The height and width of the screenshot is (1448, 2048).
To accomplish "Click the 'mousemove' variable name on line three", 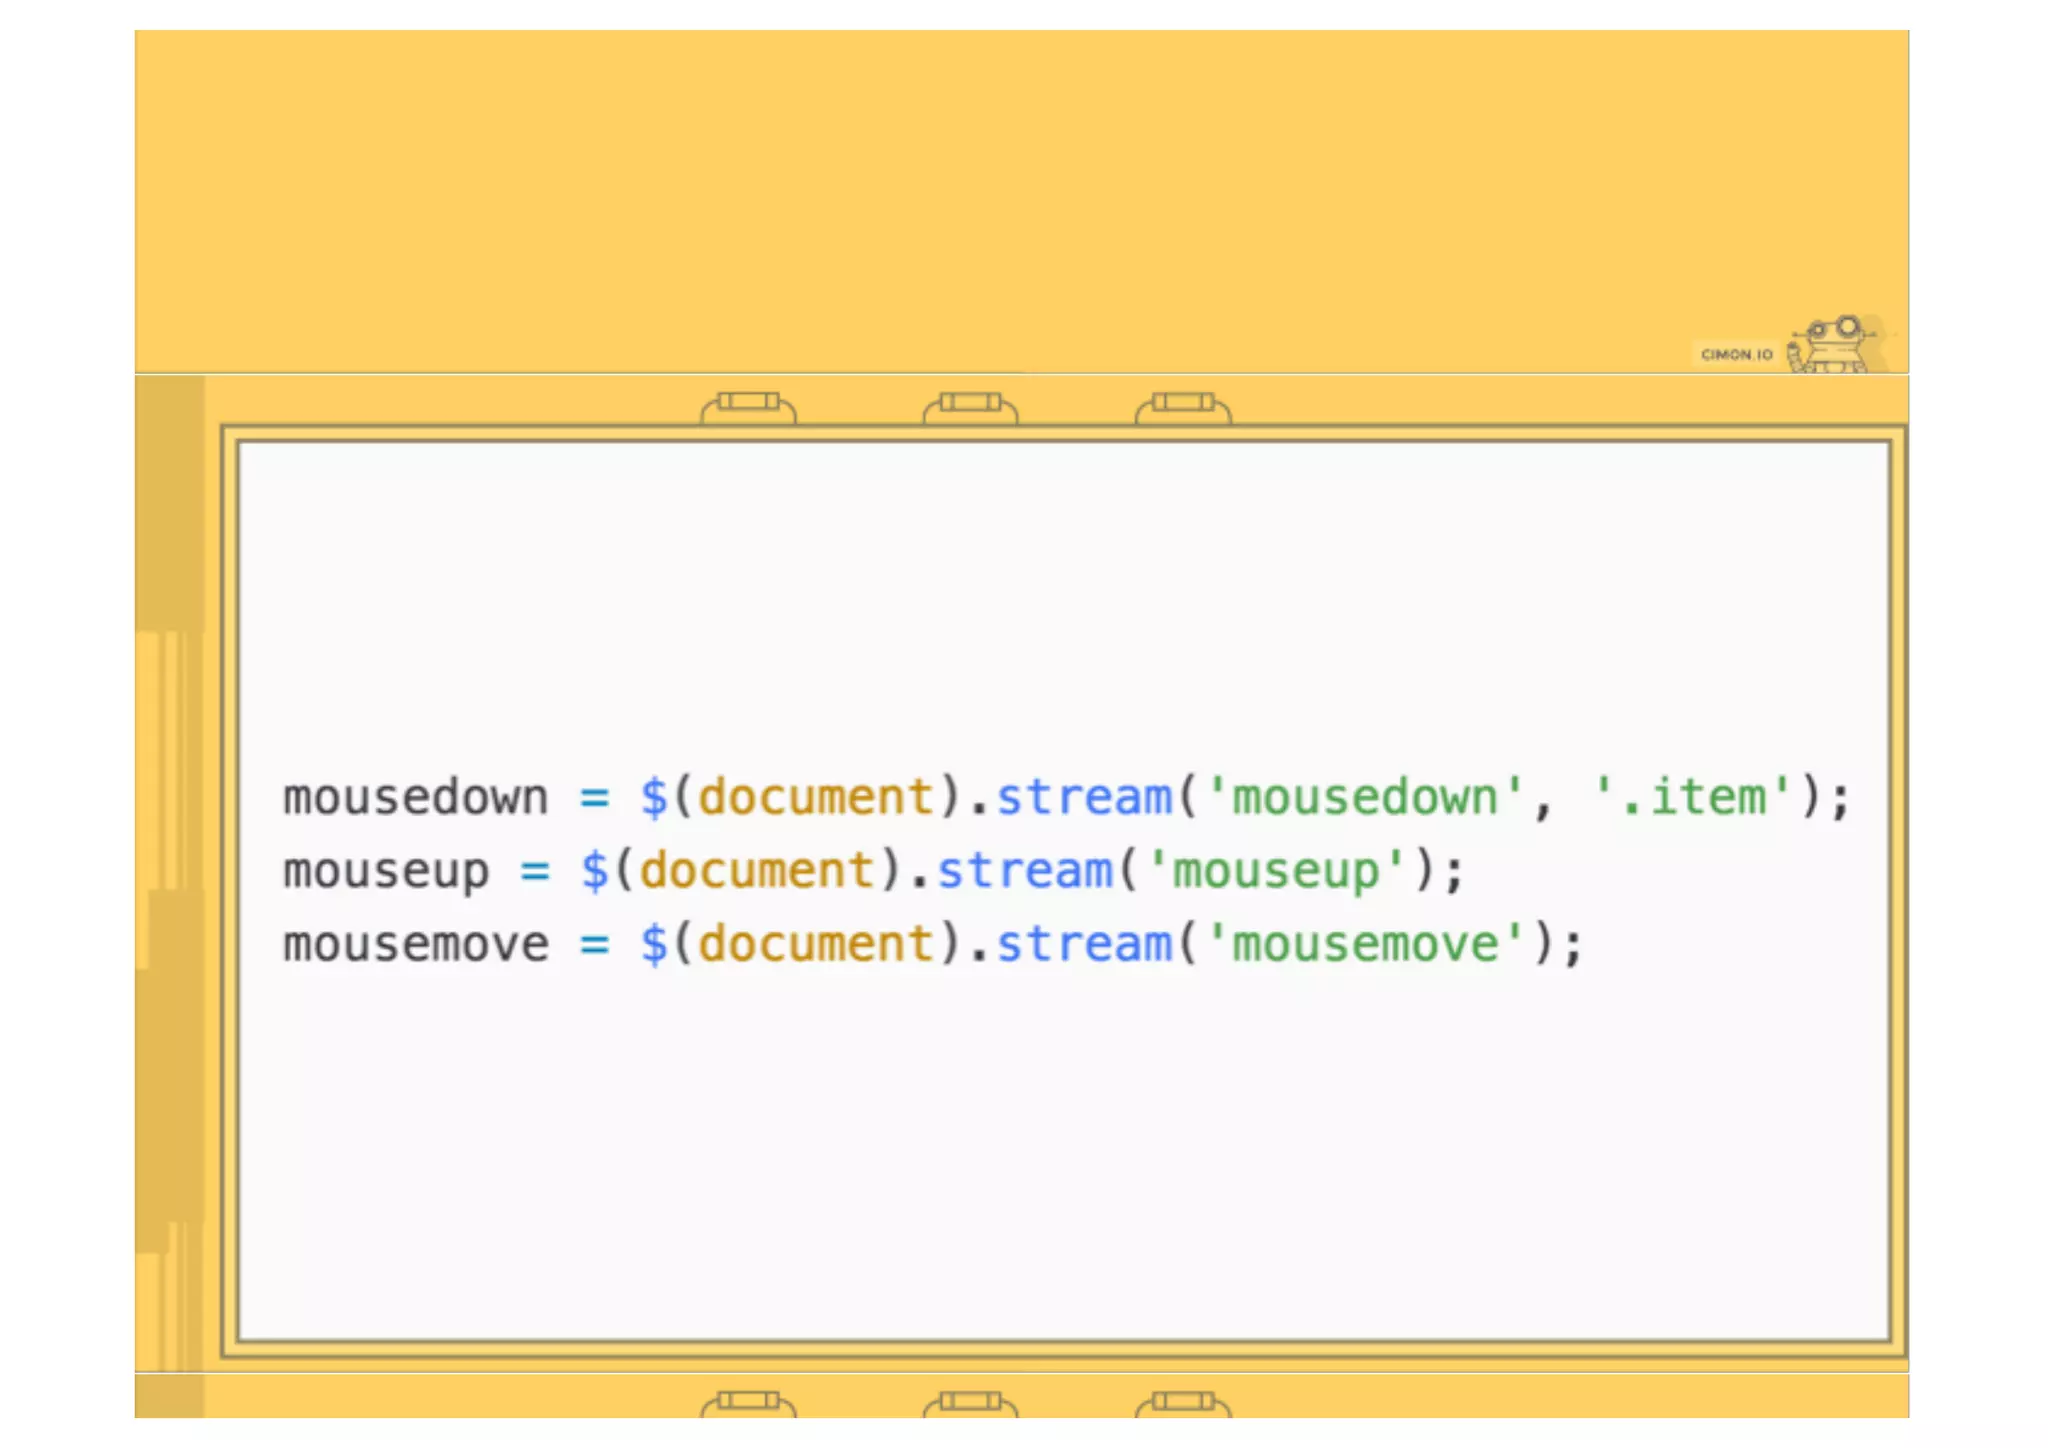I will [x=416, y=944].
